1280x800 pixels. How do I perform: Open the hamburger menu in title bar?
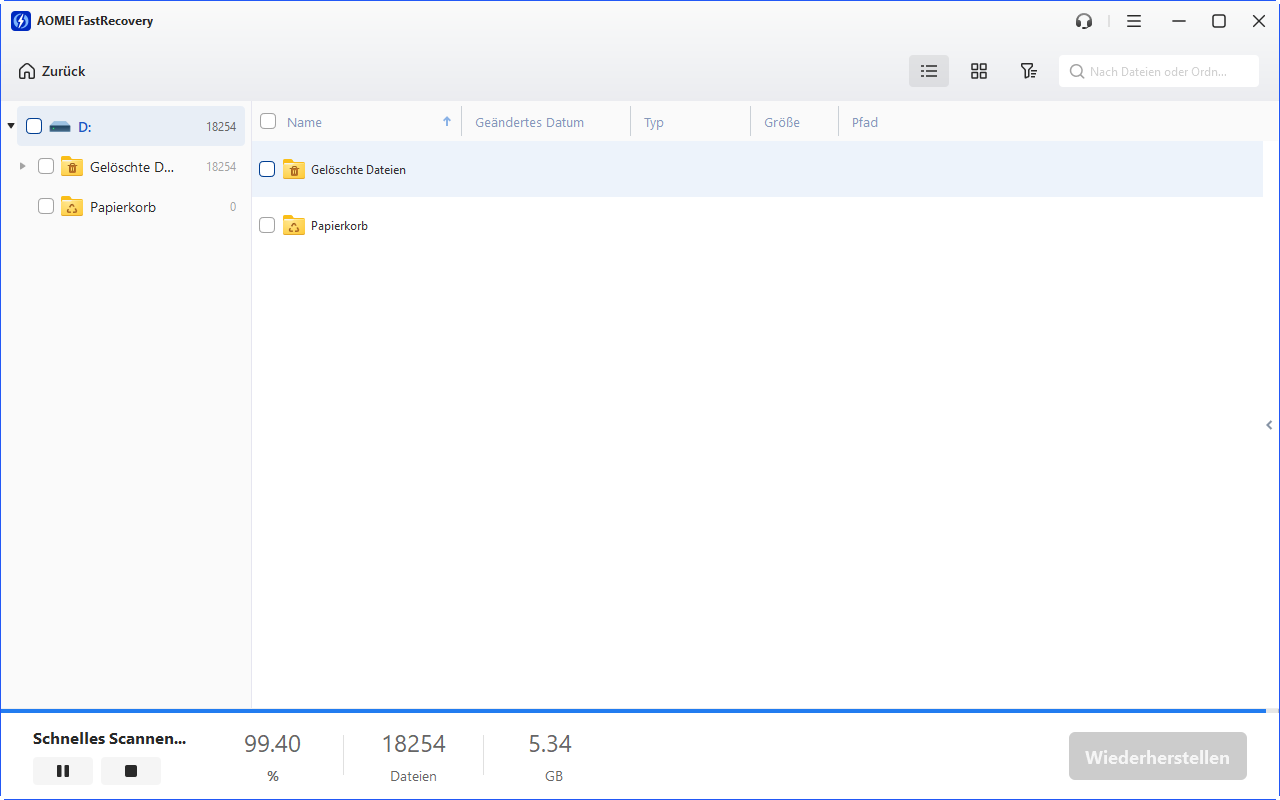coord(1133,21)
